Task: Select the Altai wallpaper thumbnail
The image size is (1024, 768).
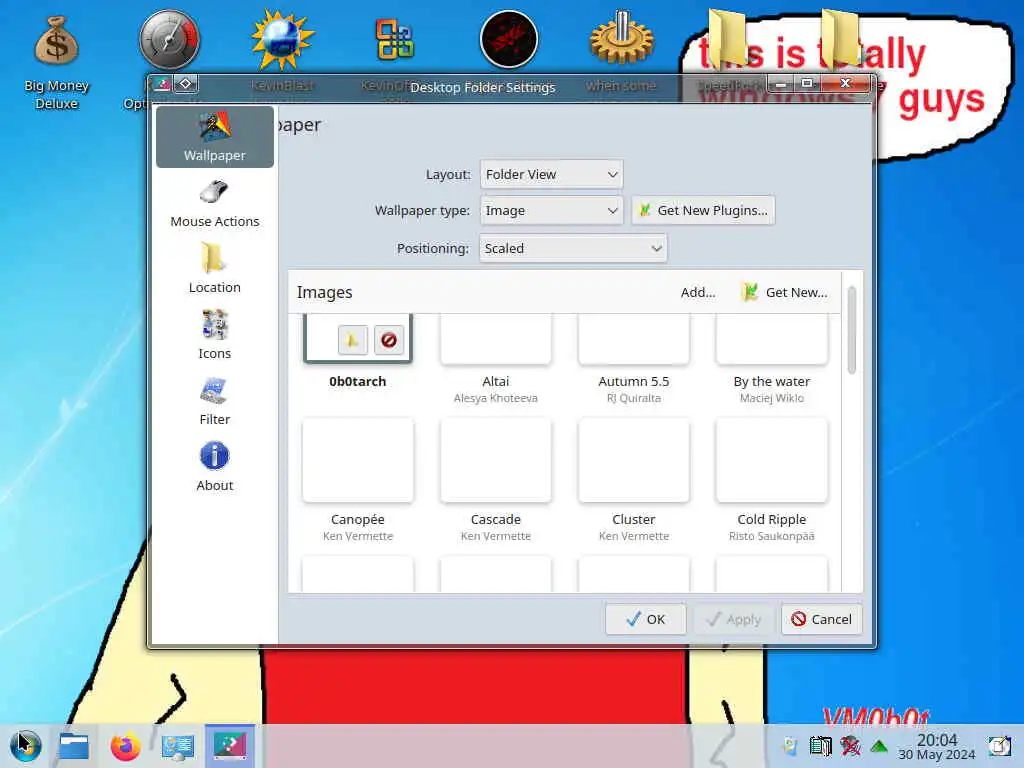Action: tap(496, 338)
